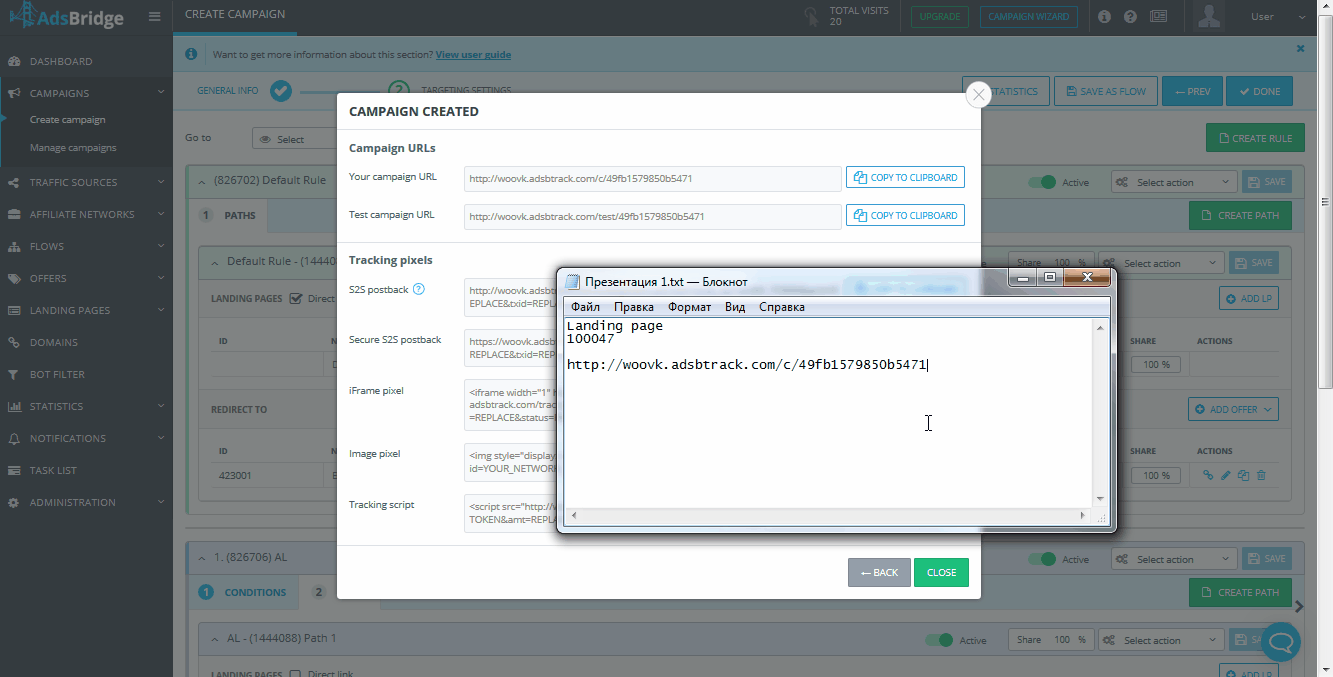The height and width of the screenshot is (677, 1333).
Task: Click the info icon in top bar
Action: (1104, 17)
